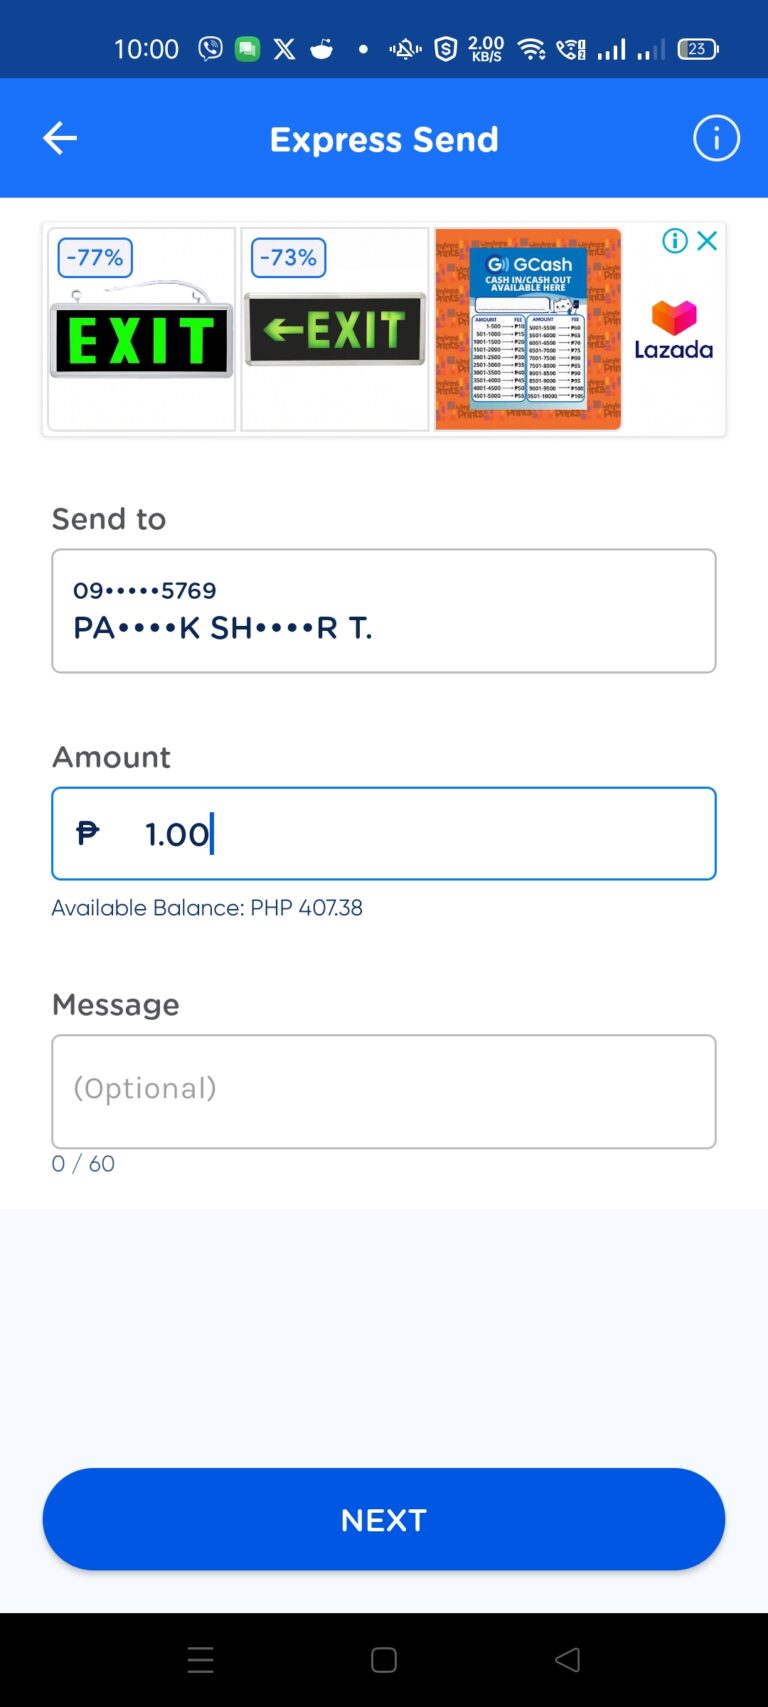Tap the Available Balance PHP 407.38 text

[206, 908]
